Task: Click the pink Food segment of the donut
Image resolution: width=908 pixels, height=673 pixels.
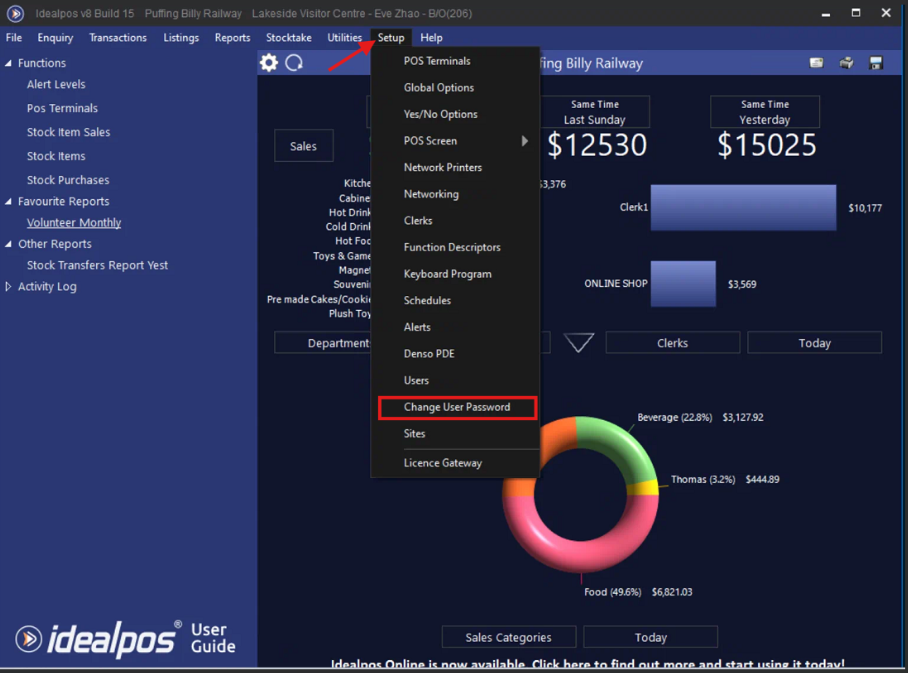Action: click(x=579, y=555)
